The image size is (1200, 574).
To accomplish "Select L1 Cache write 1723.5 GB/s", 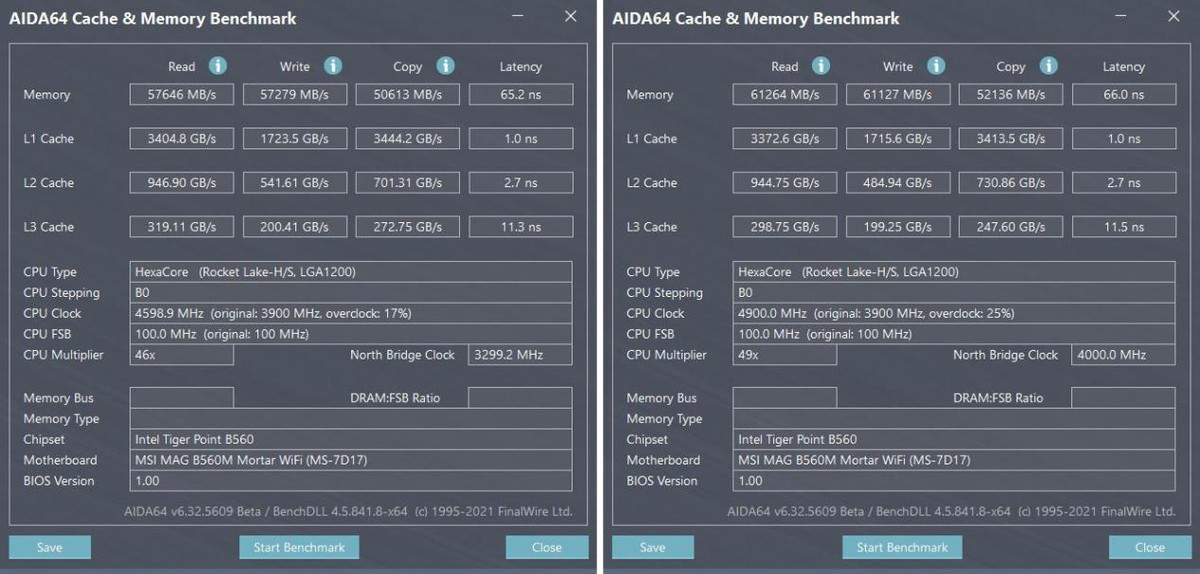I will [x=295, y=138].
